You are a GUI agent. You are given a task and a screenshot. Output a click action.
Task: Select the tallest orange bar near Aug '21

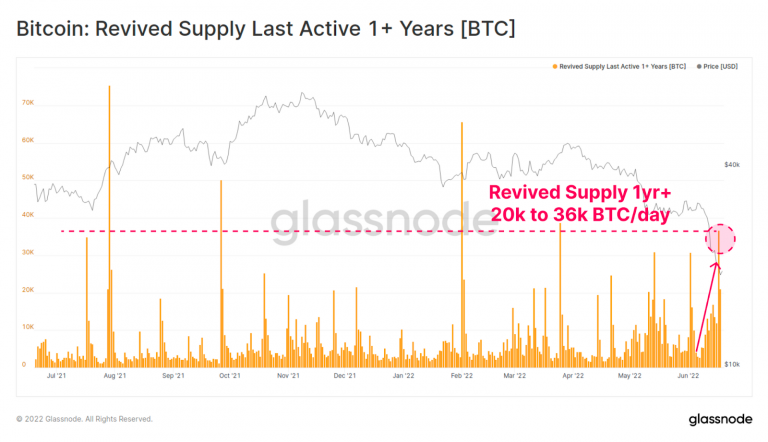[x=109, y=226]
